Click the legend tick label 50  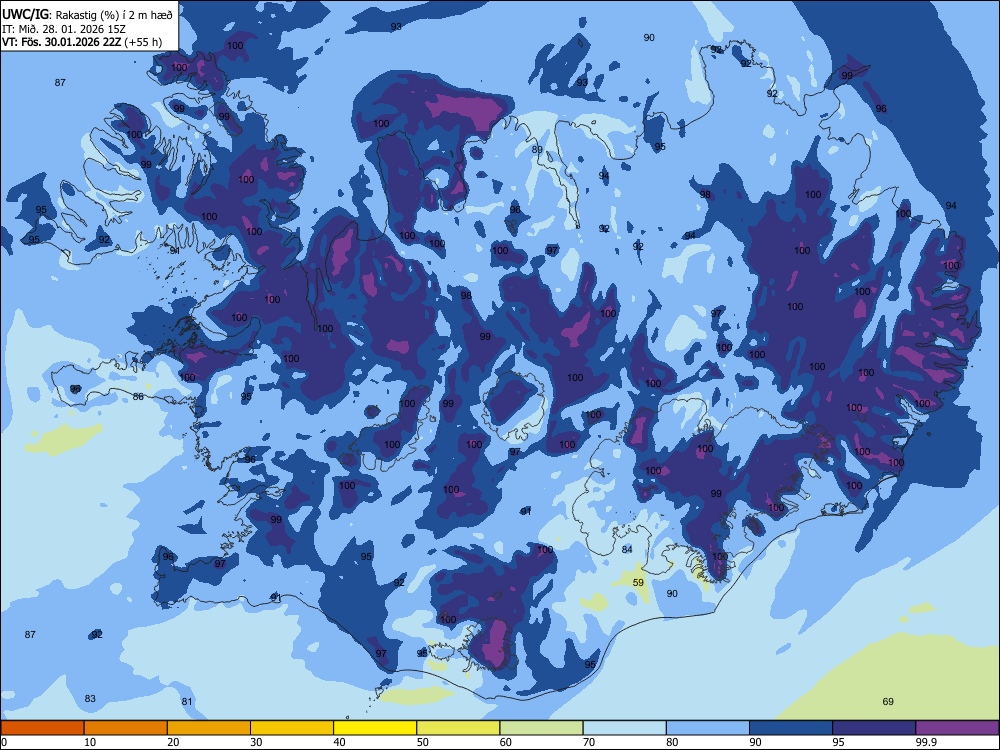tap(423, 742)
